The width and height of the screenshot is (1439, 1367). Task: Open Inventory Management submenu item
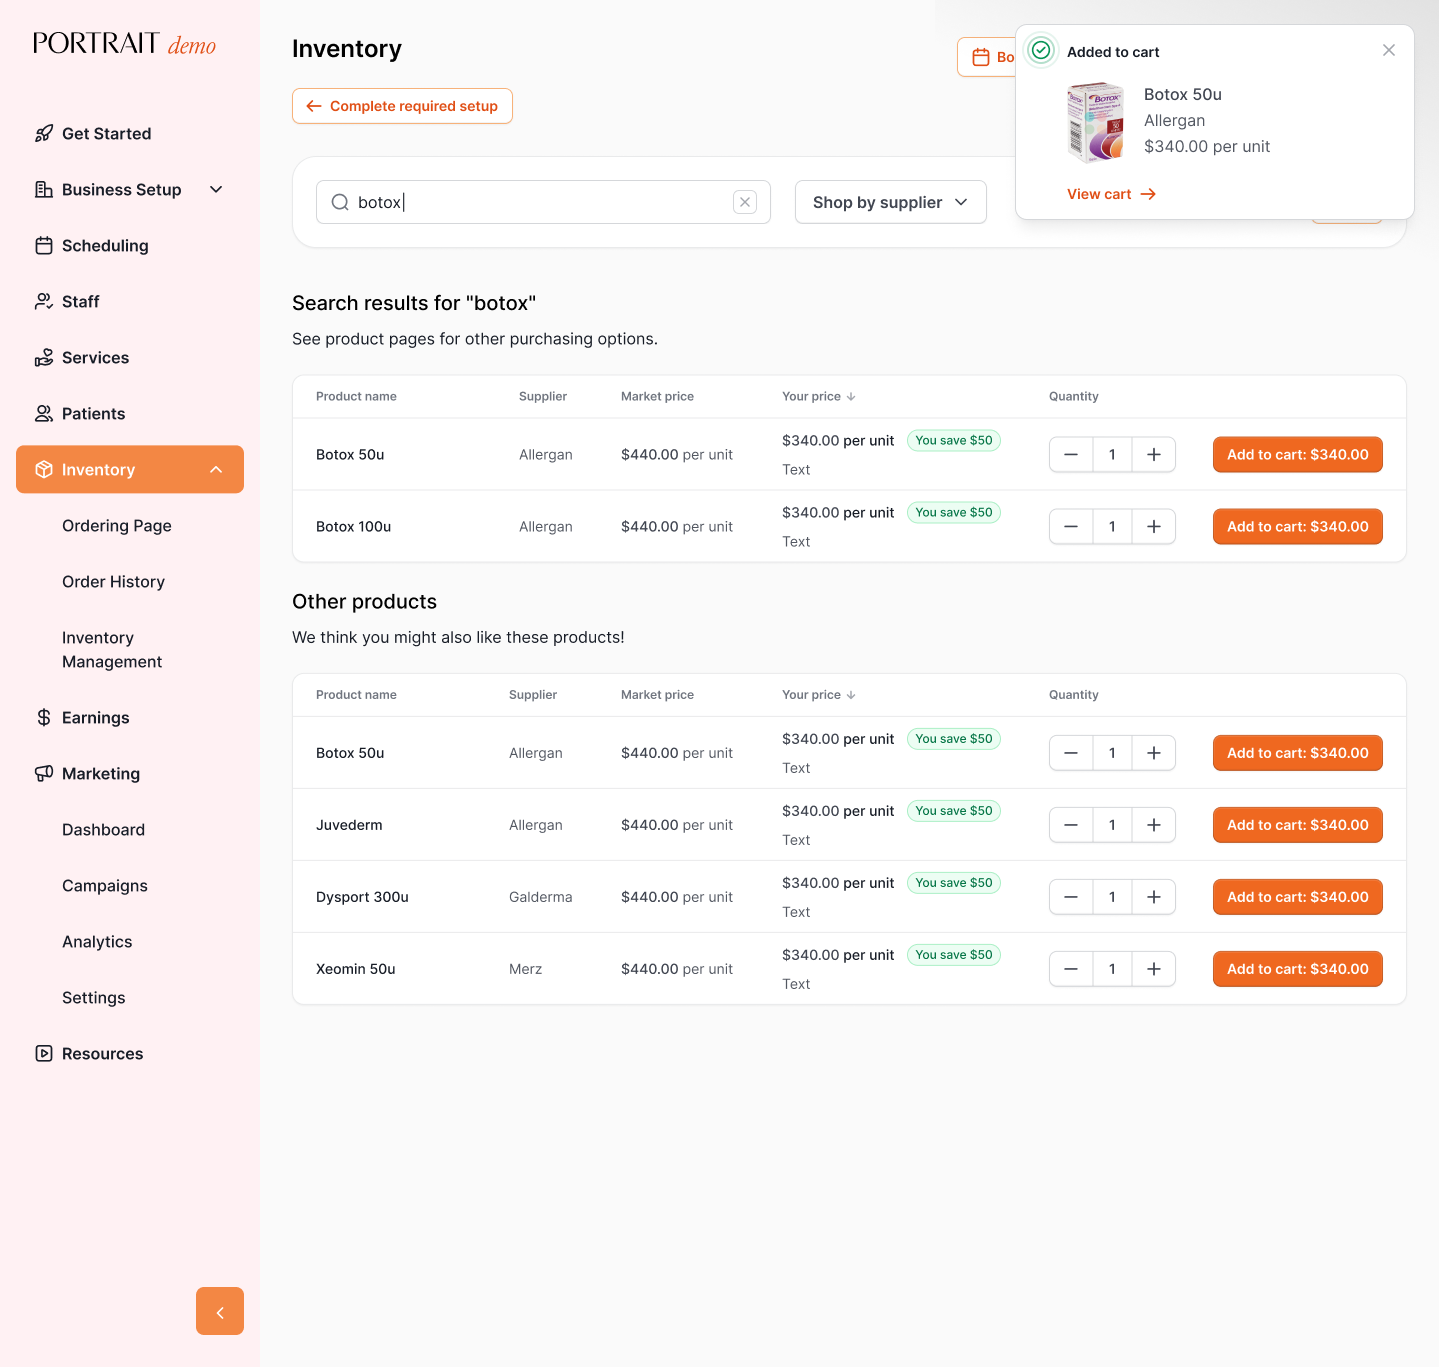(x=112, y=649)
